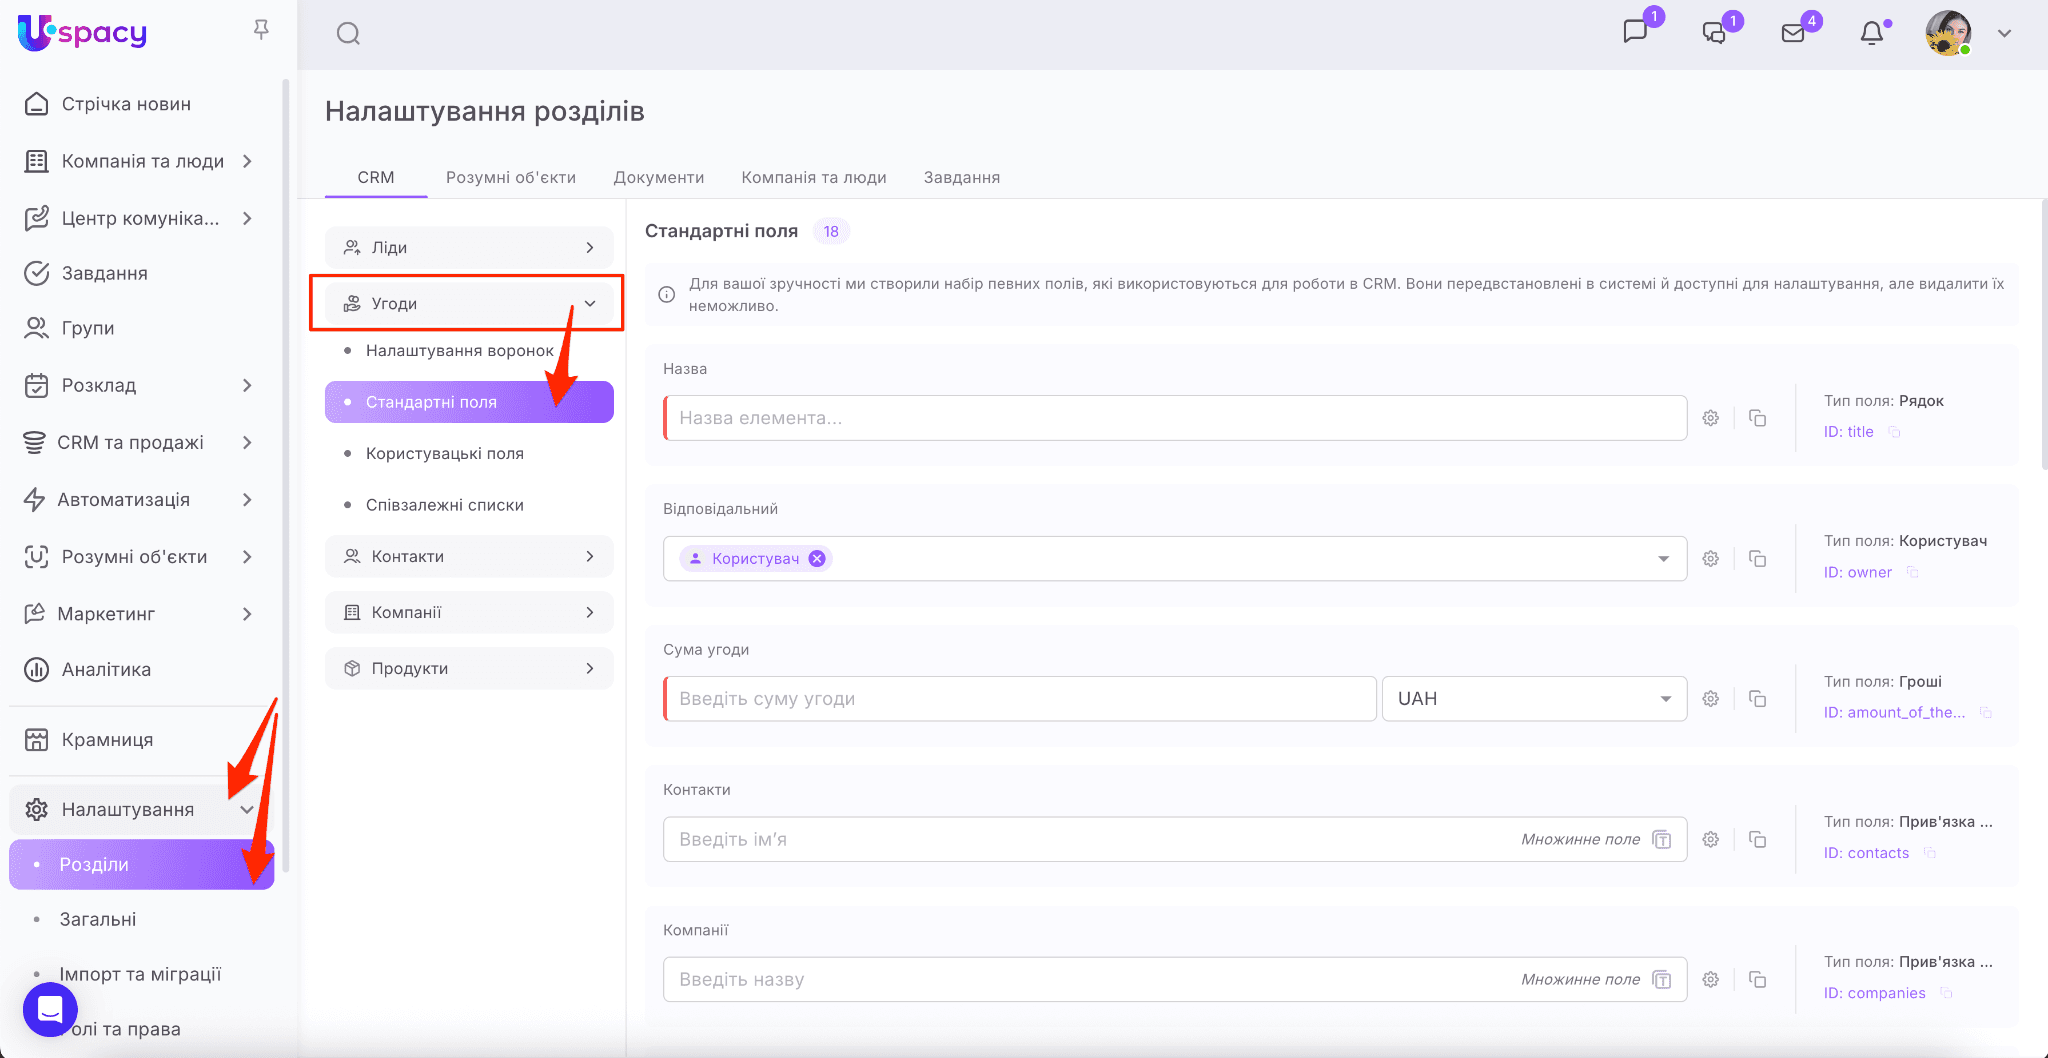This screenshot has width=2048, height=1058.
Task: Open the user profile dropdown arrow
Action: 2004,33
